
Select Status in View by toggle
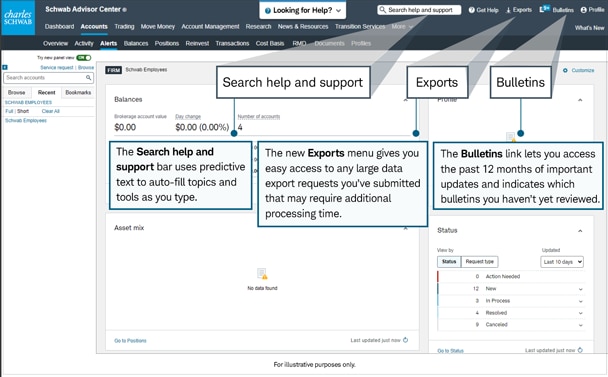click(449, 261)
